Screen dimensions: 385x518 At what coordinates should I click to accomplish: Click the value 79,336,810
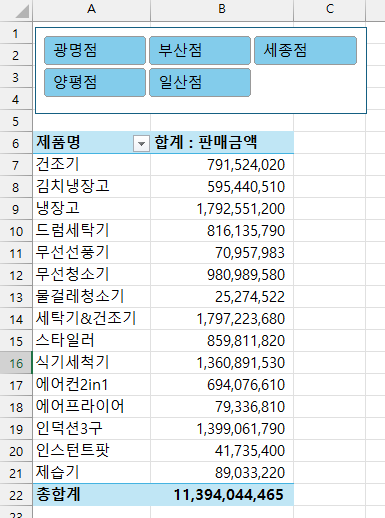[250, 407]
